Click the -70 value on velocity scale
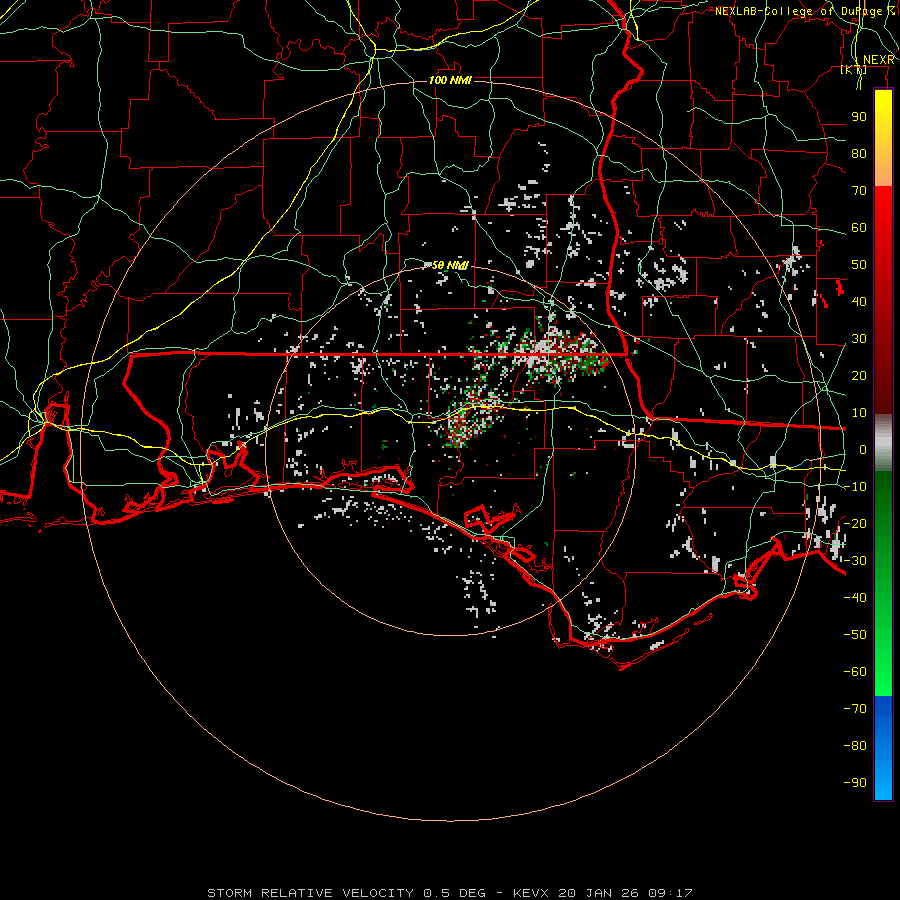Screen dimensions: 900x900 855,708
